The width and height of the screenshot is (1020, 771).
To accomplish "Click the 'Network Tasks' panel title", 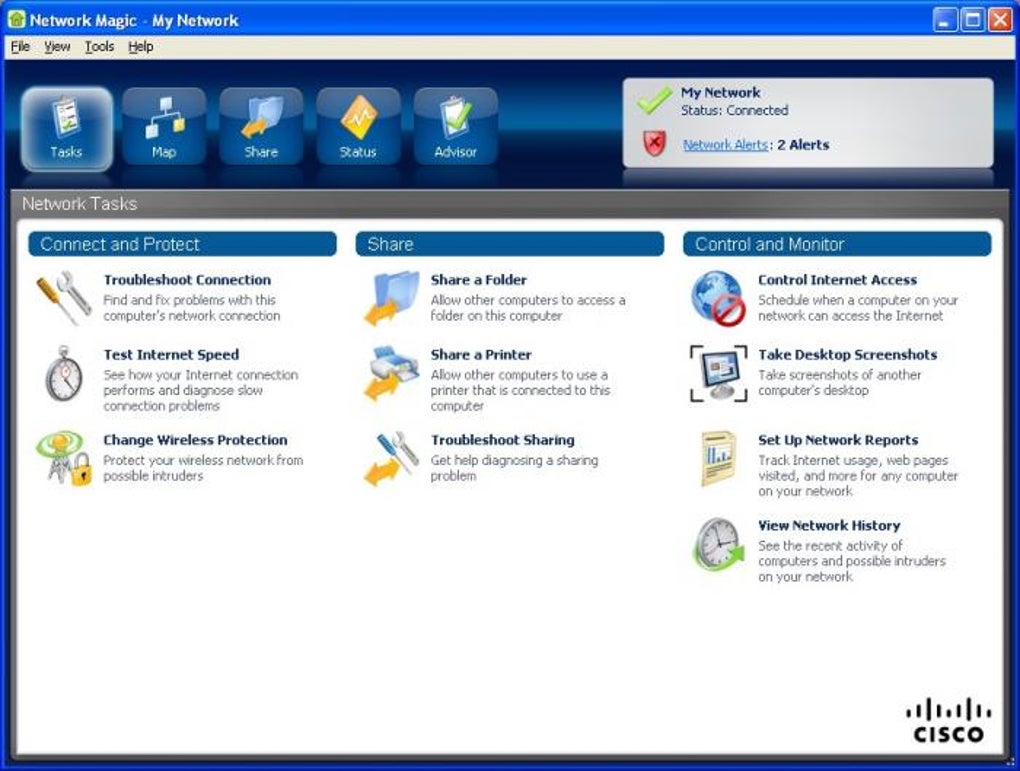I will coord(79,204).
